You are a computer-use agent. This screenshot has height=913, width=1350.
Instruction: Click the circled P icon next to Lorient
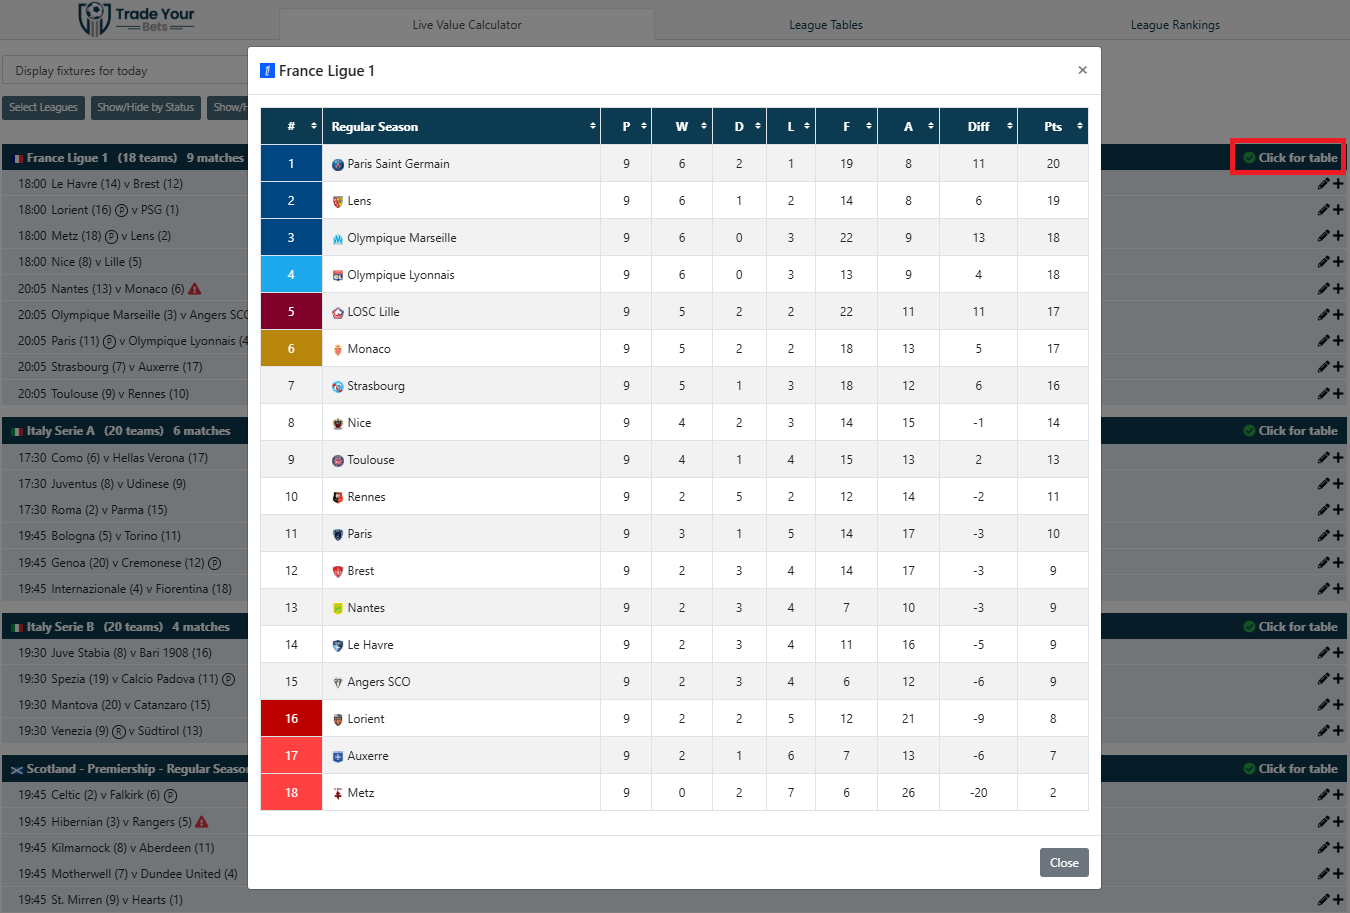(x=121, y=210)
